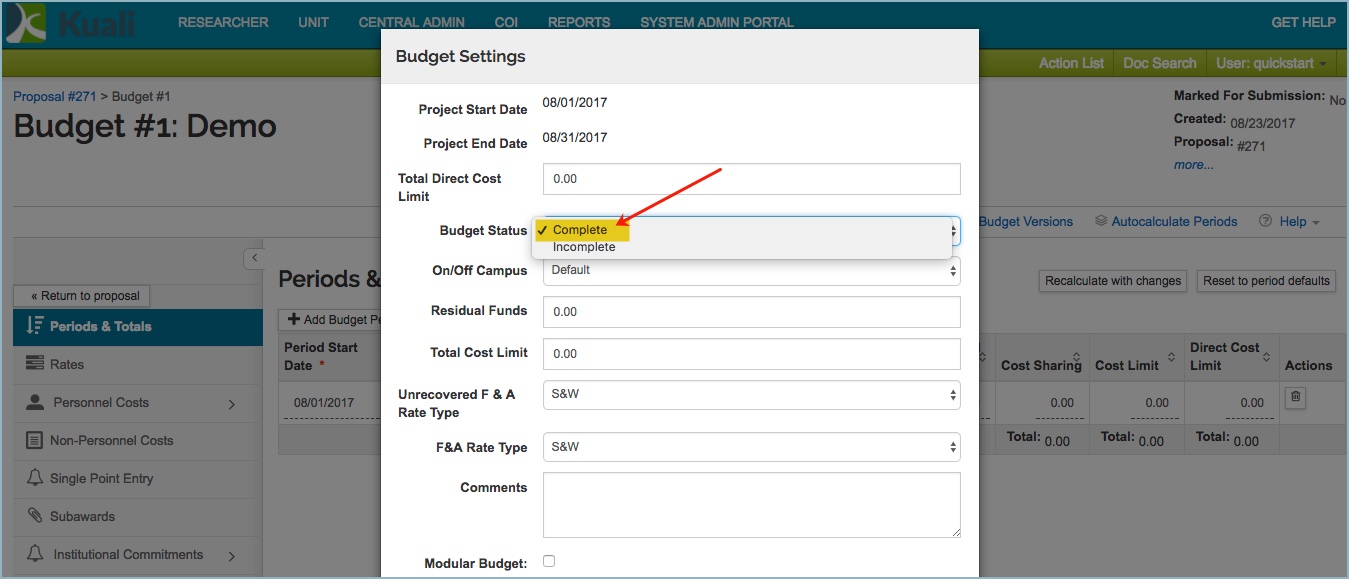The width and height of the screenshot is (1349, 579).
Task: Open Unrecovered F & A Rate Type dropdown
Action: click(751, 394)
